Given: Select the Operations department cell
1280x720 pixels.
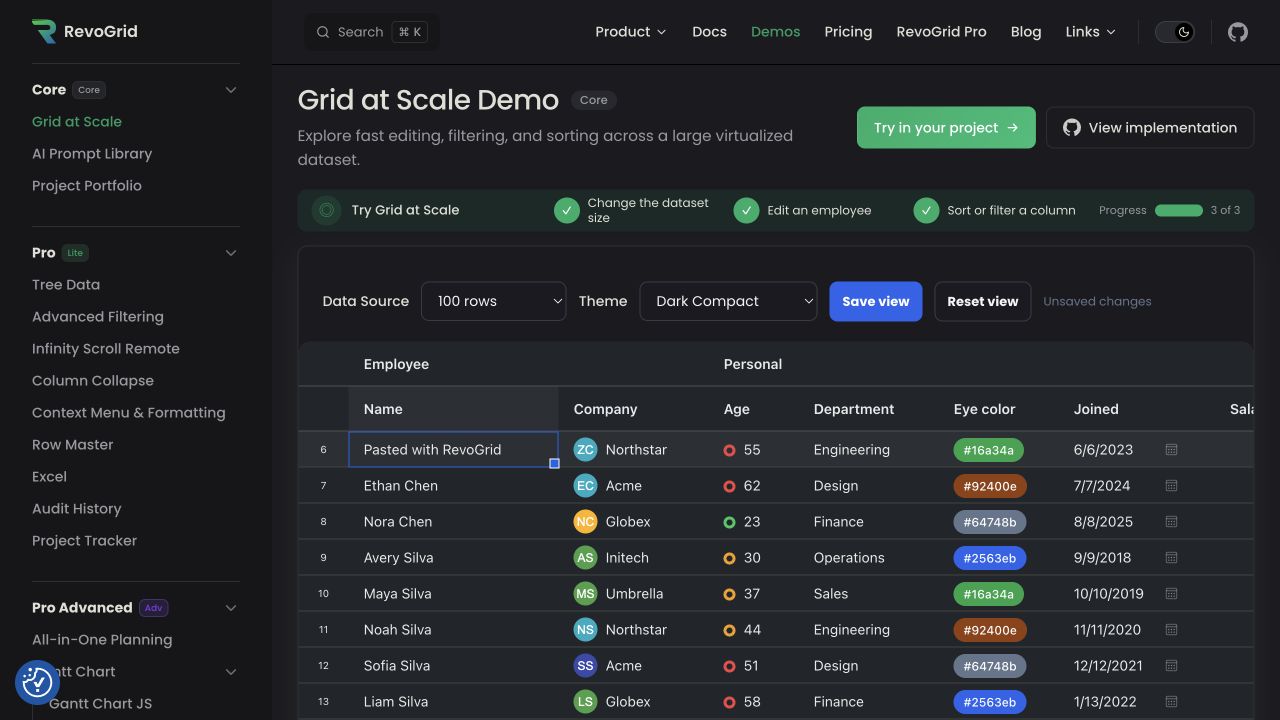Looking at the screenshot, I should (869, 558).
